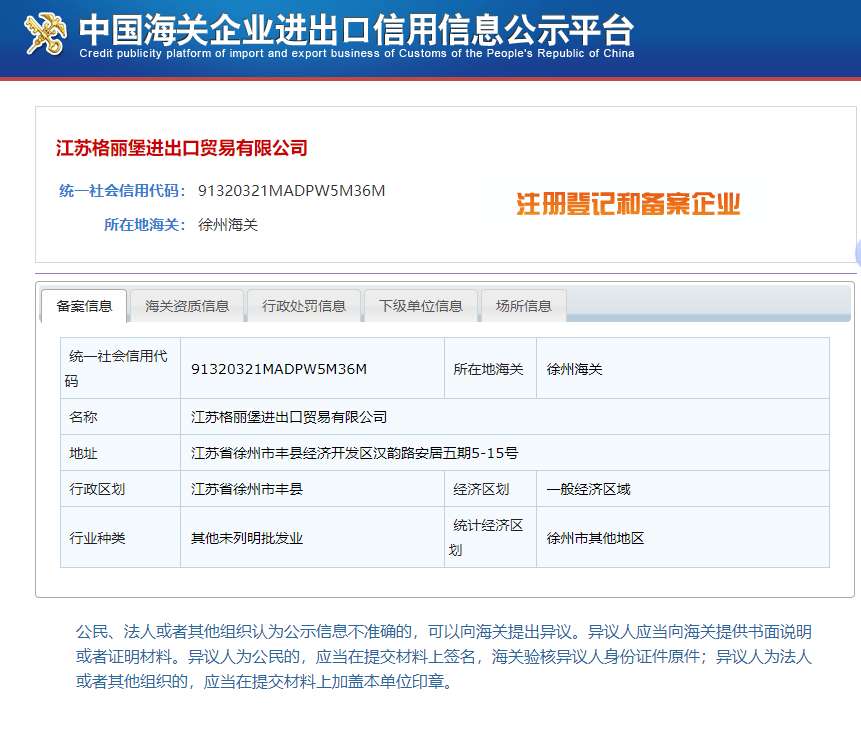Click the 名称 row label
The height and width of the screenshot is (730, 861).
click(x=83, y=417)
